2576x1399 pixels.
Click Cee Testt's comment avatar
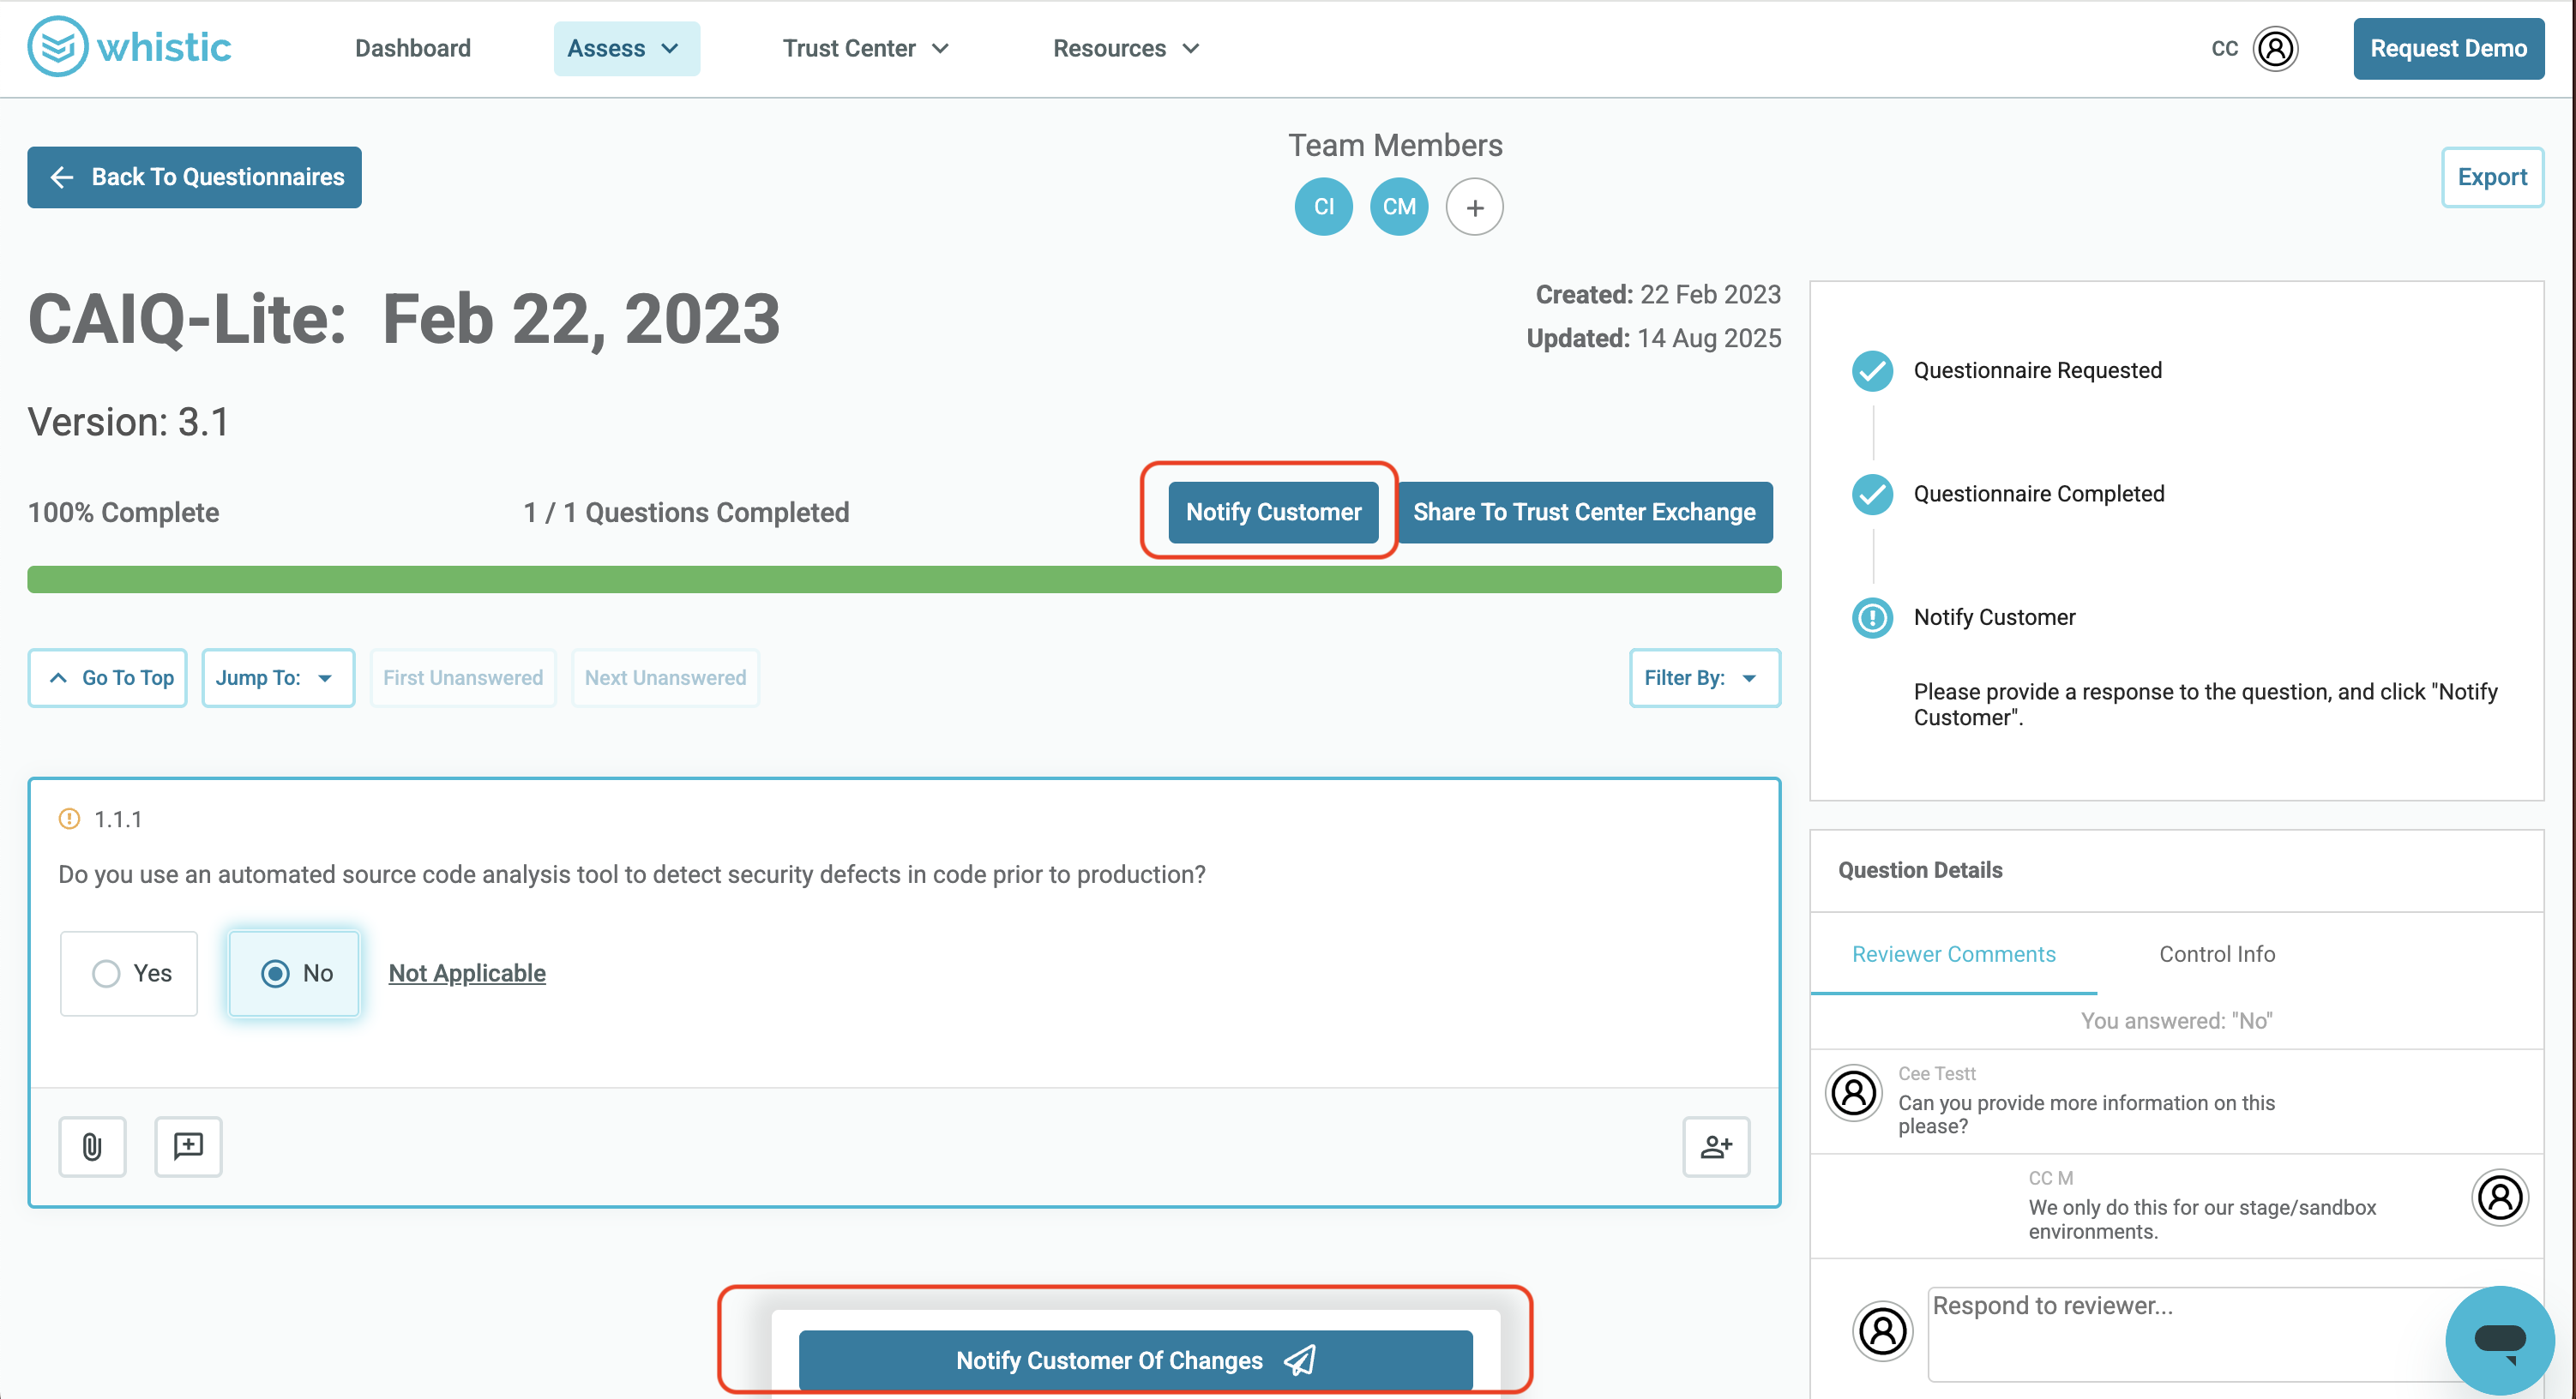click(x=1853, y=1092)
